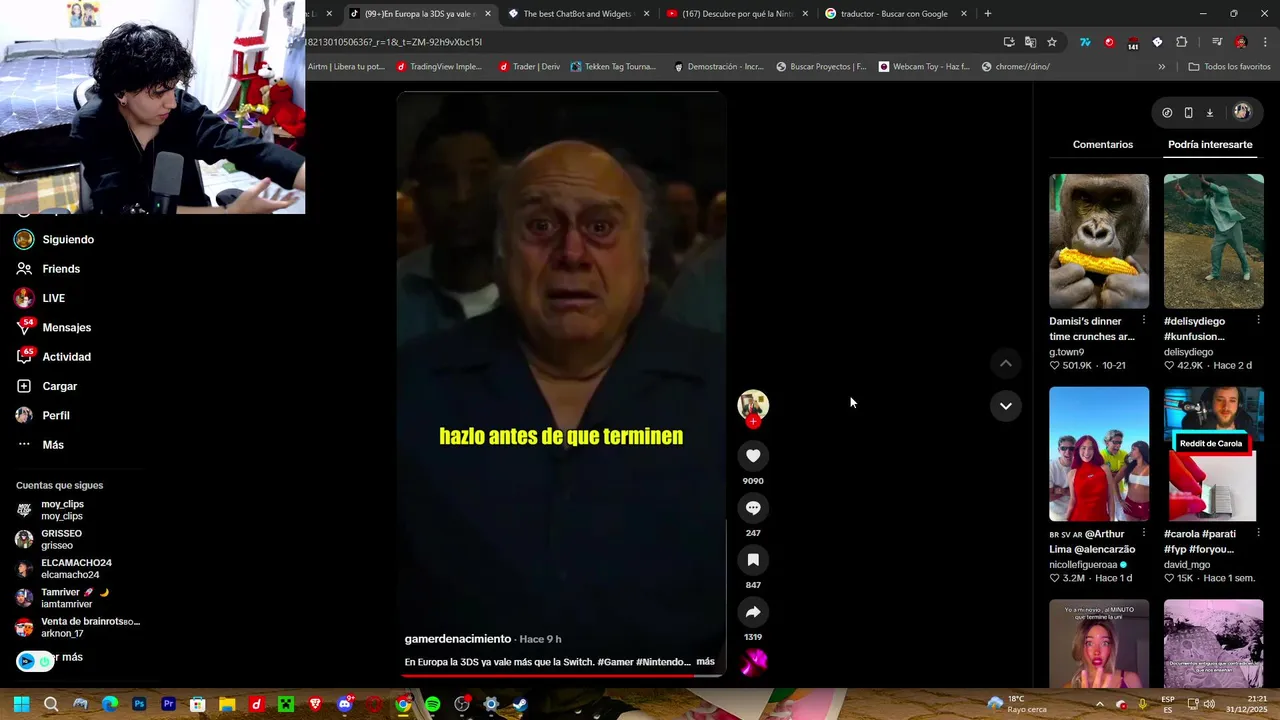Open comments via the speech bubble icon

coord(753,508)
